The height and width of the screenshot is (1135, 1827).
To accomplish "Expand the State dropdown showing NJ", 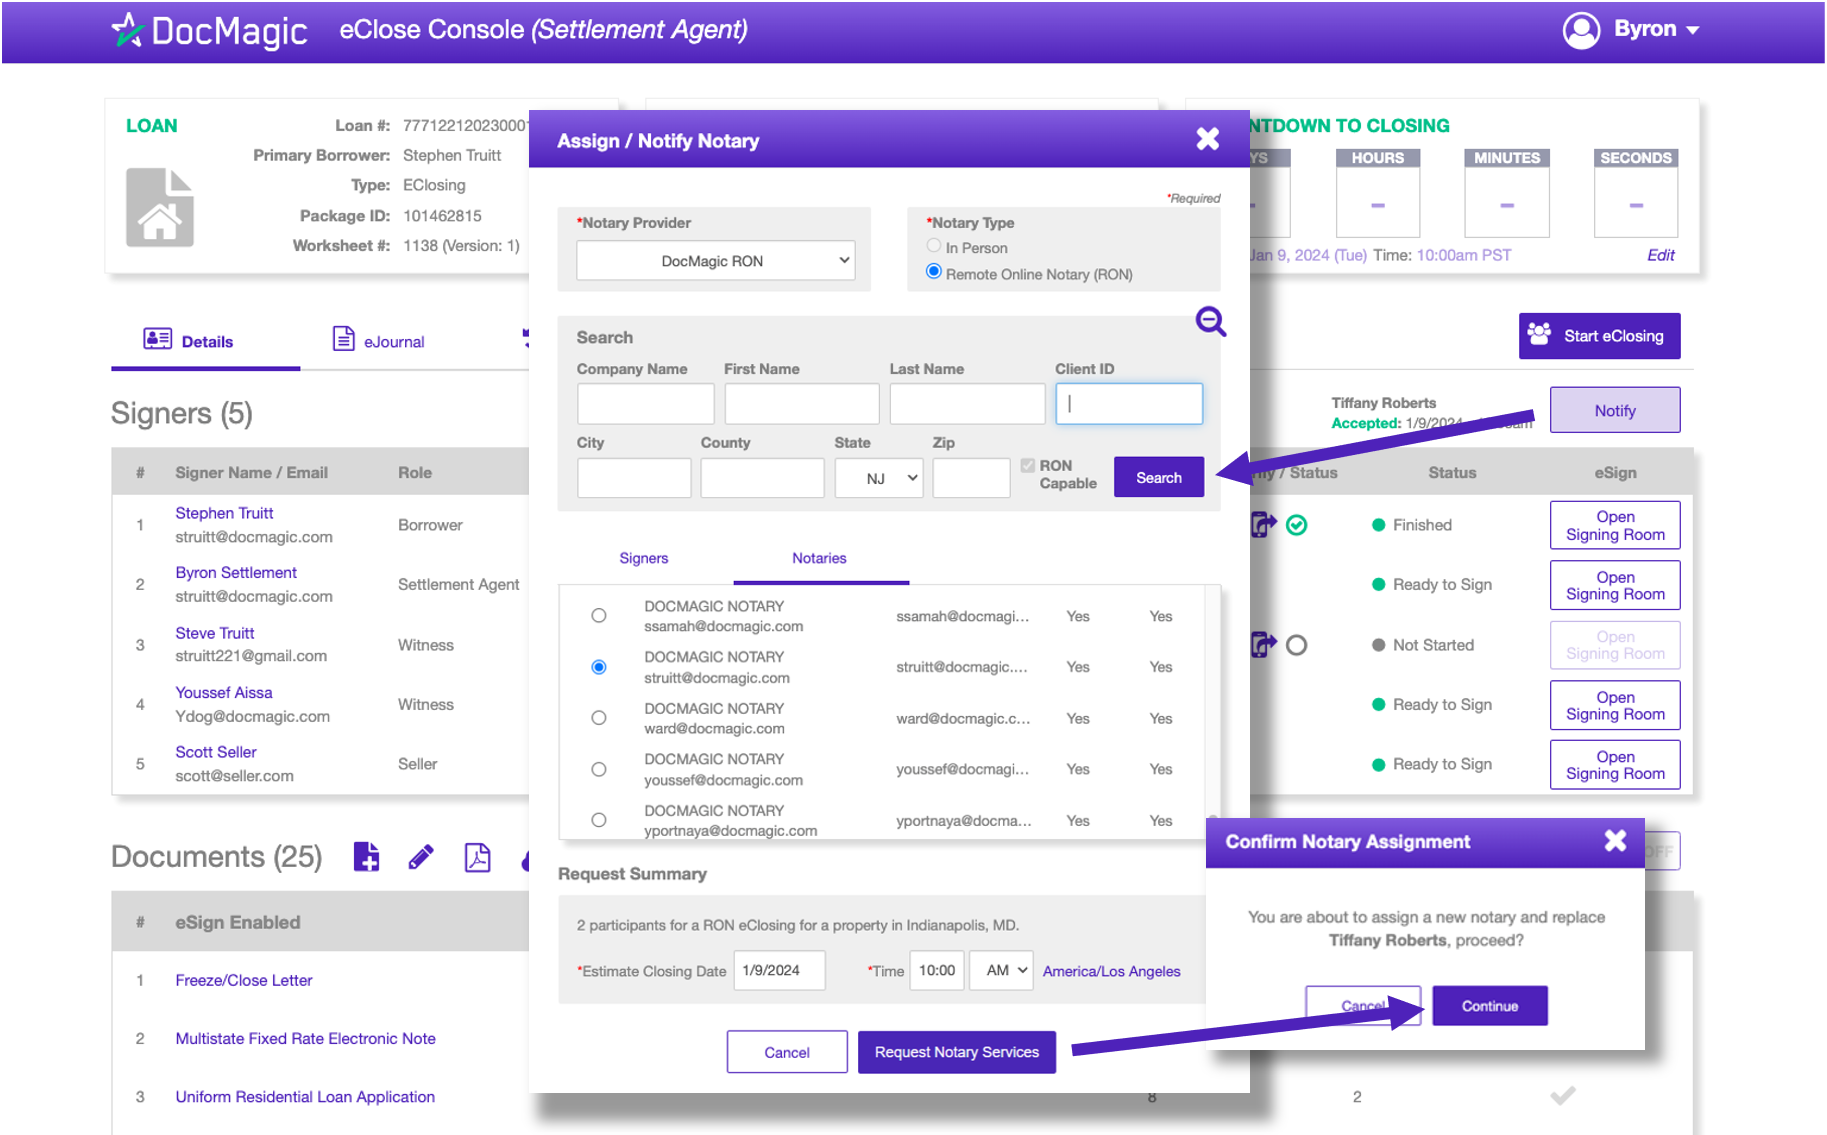I will point(878,478).
